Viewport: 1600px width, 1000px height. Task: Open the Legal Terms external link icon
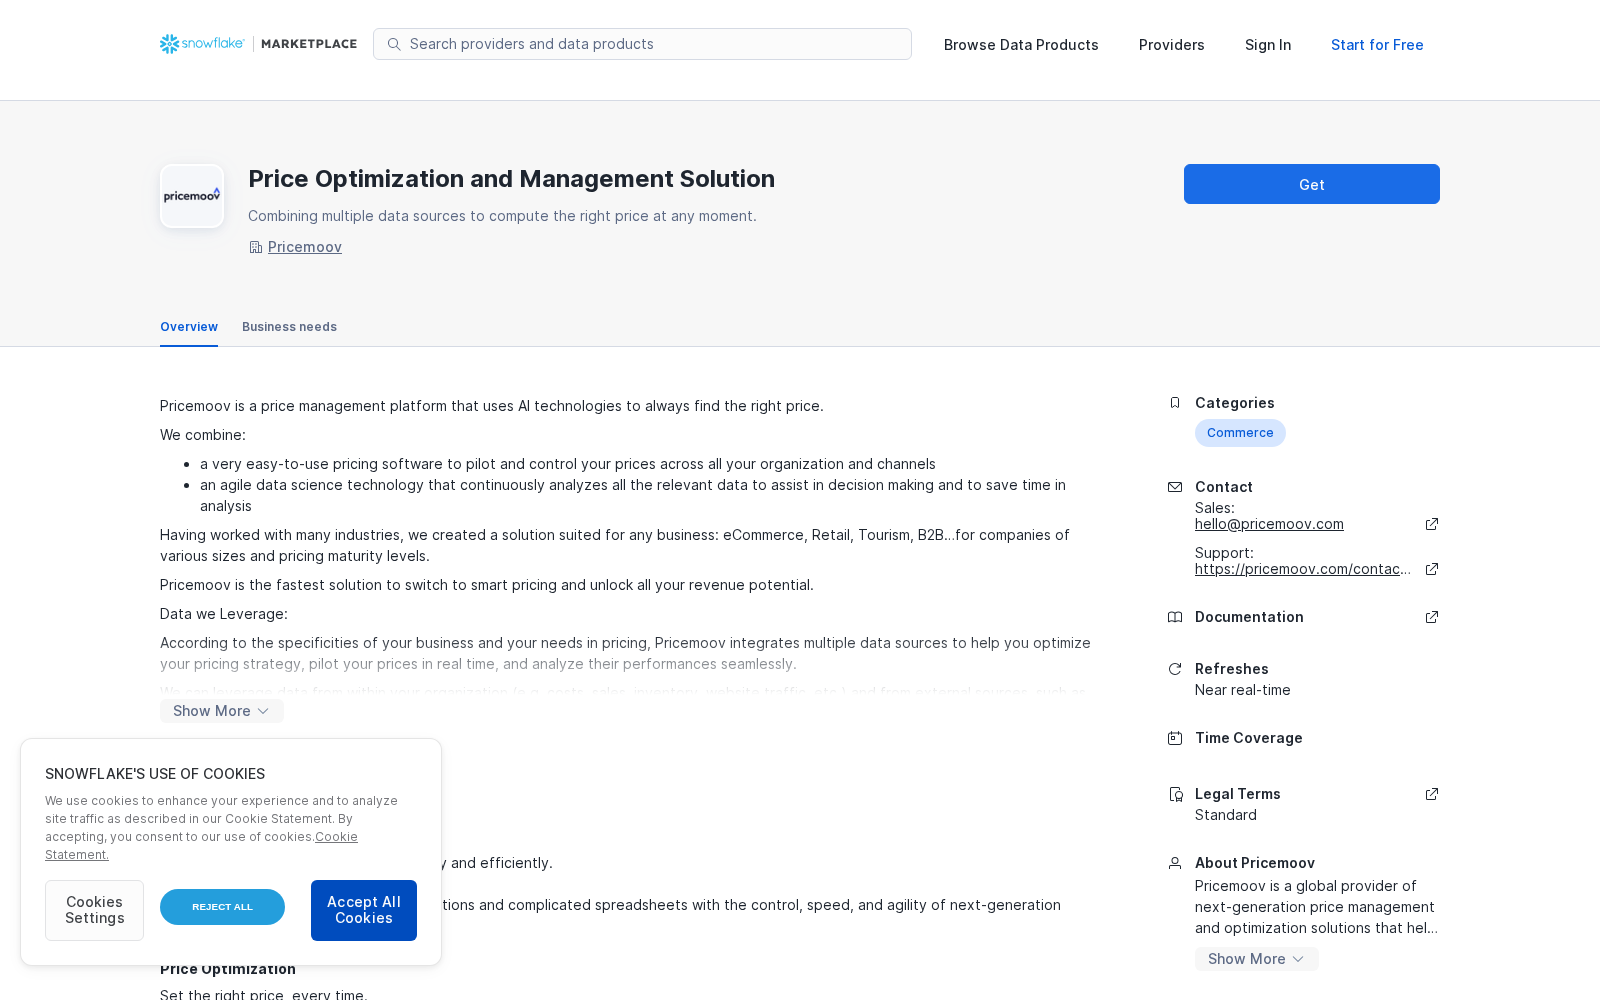1432,794
